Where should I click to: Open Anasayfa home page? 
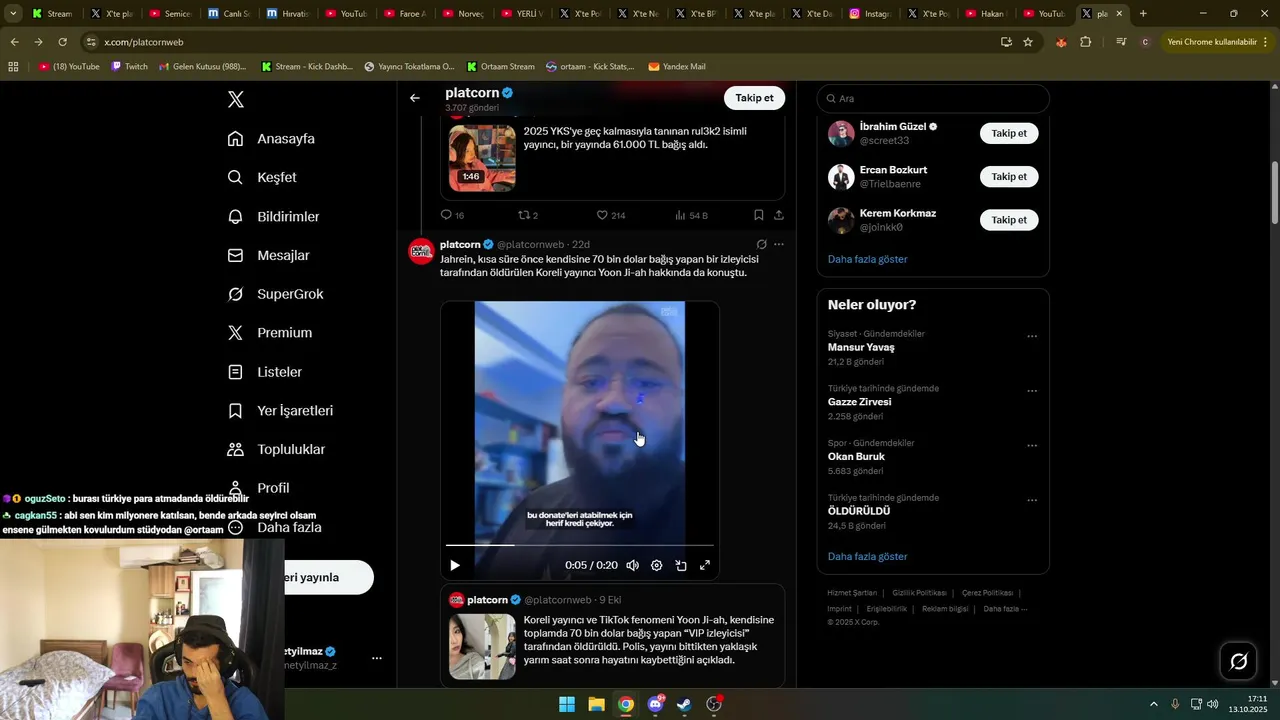[271, 139]
